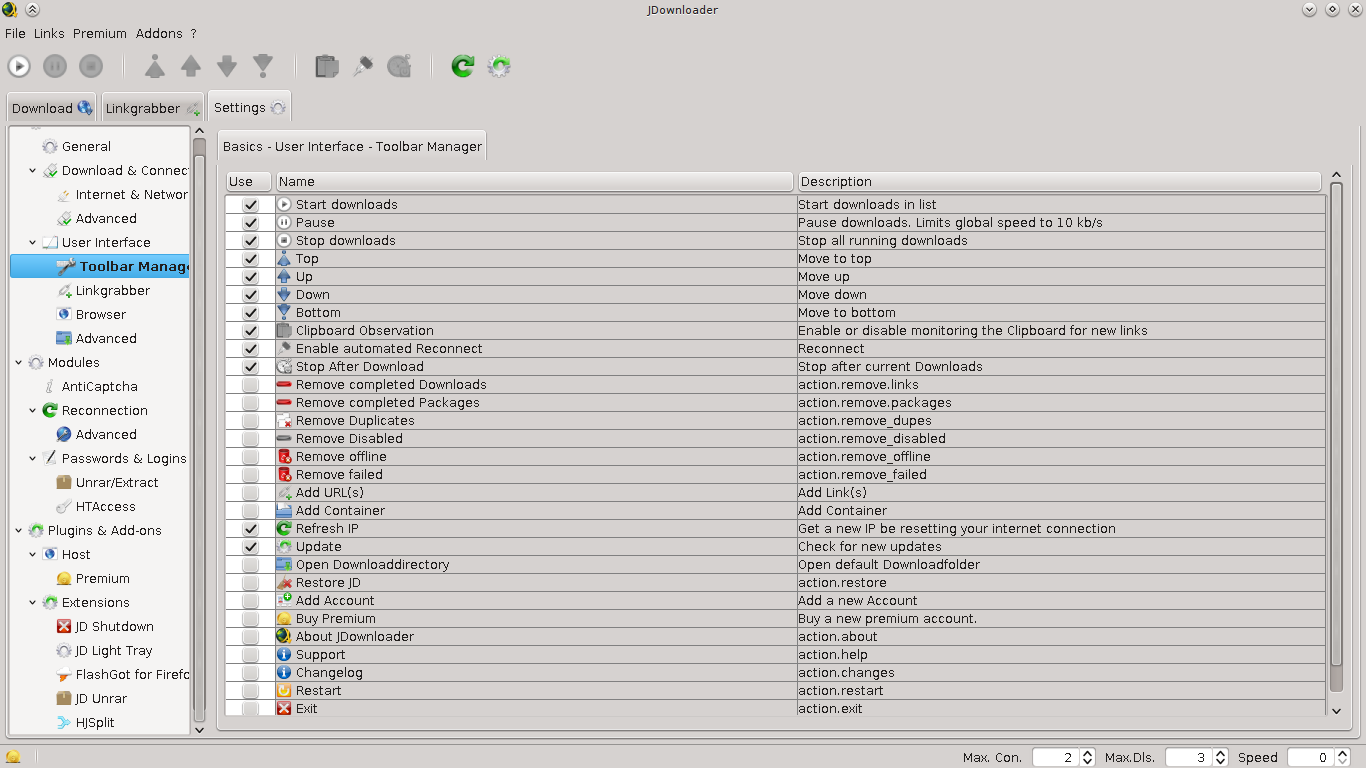Click the Support info row icon

point(284,655)
